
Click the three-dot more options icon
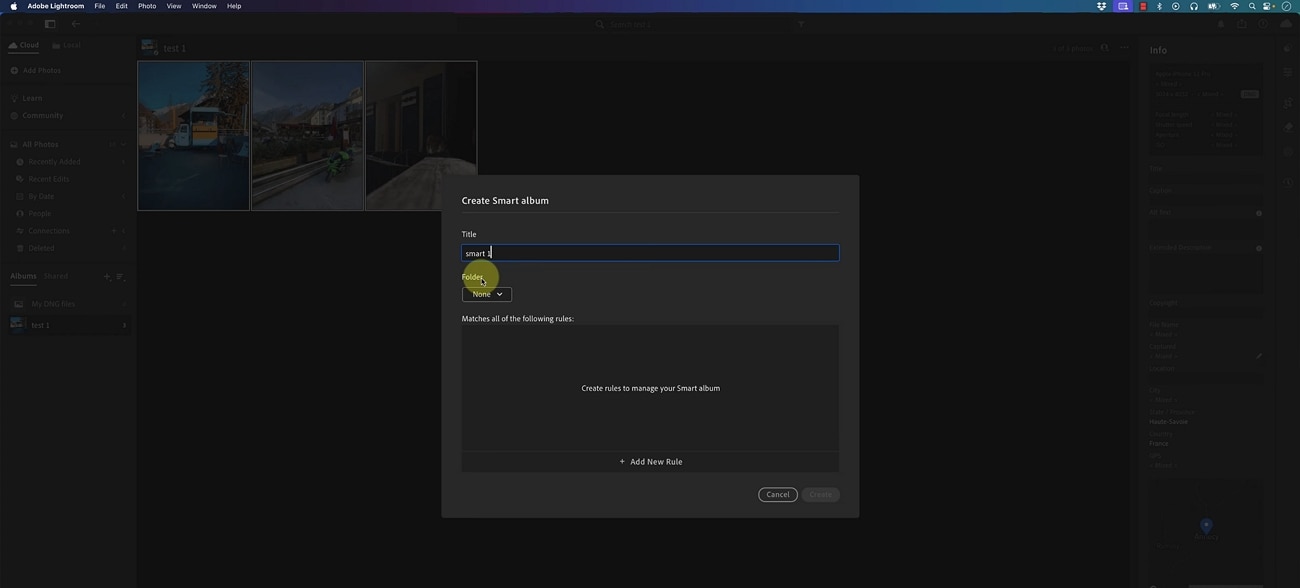(x=1124, y=48)
